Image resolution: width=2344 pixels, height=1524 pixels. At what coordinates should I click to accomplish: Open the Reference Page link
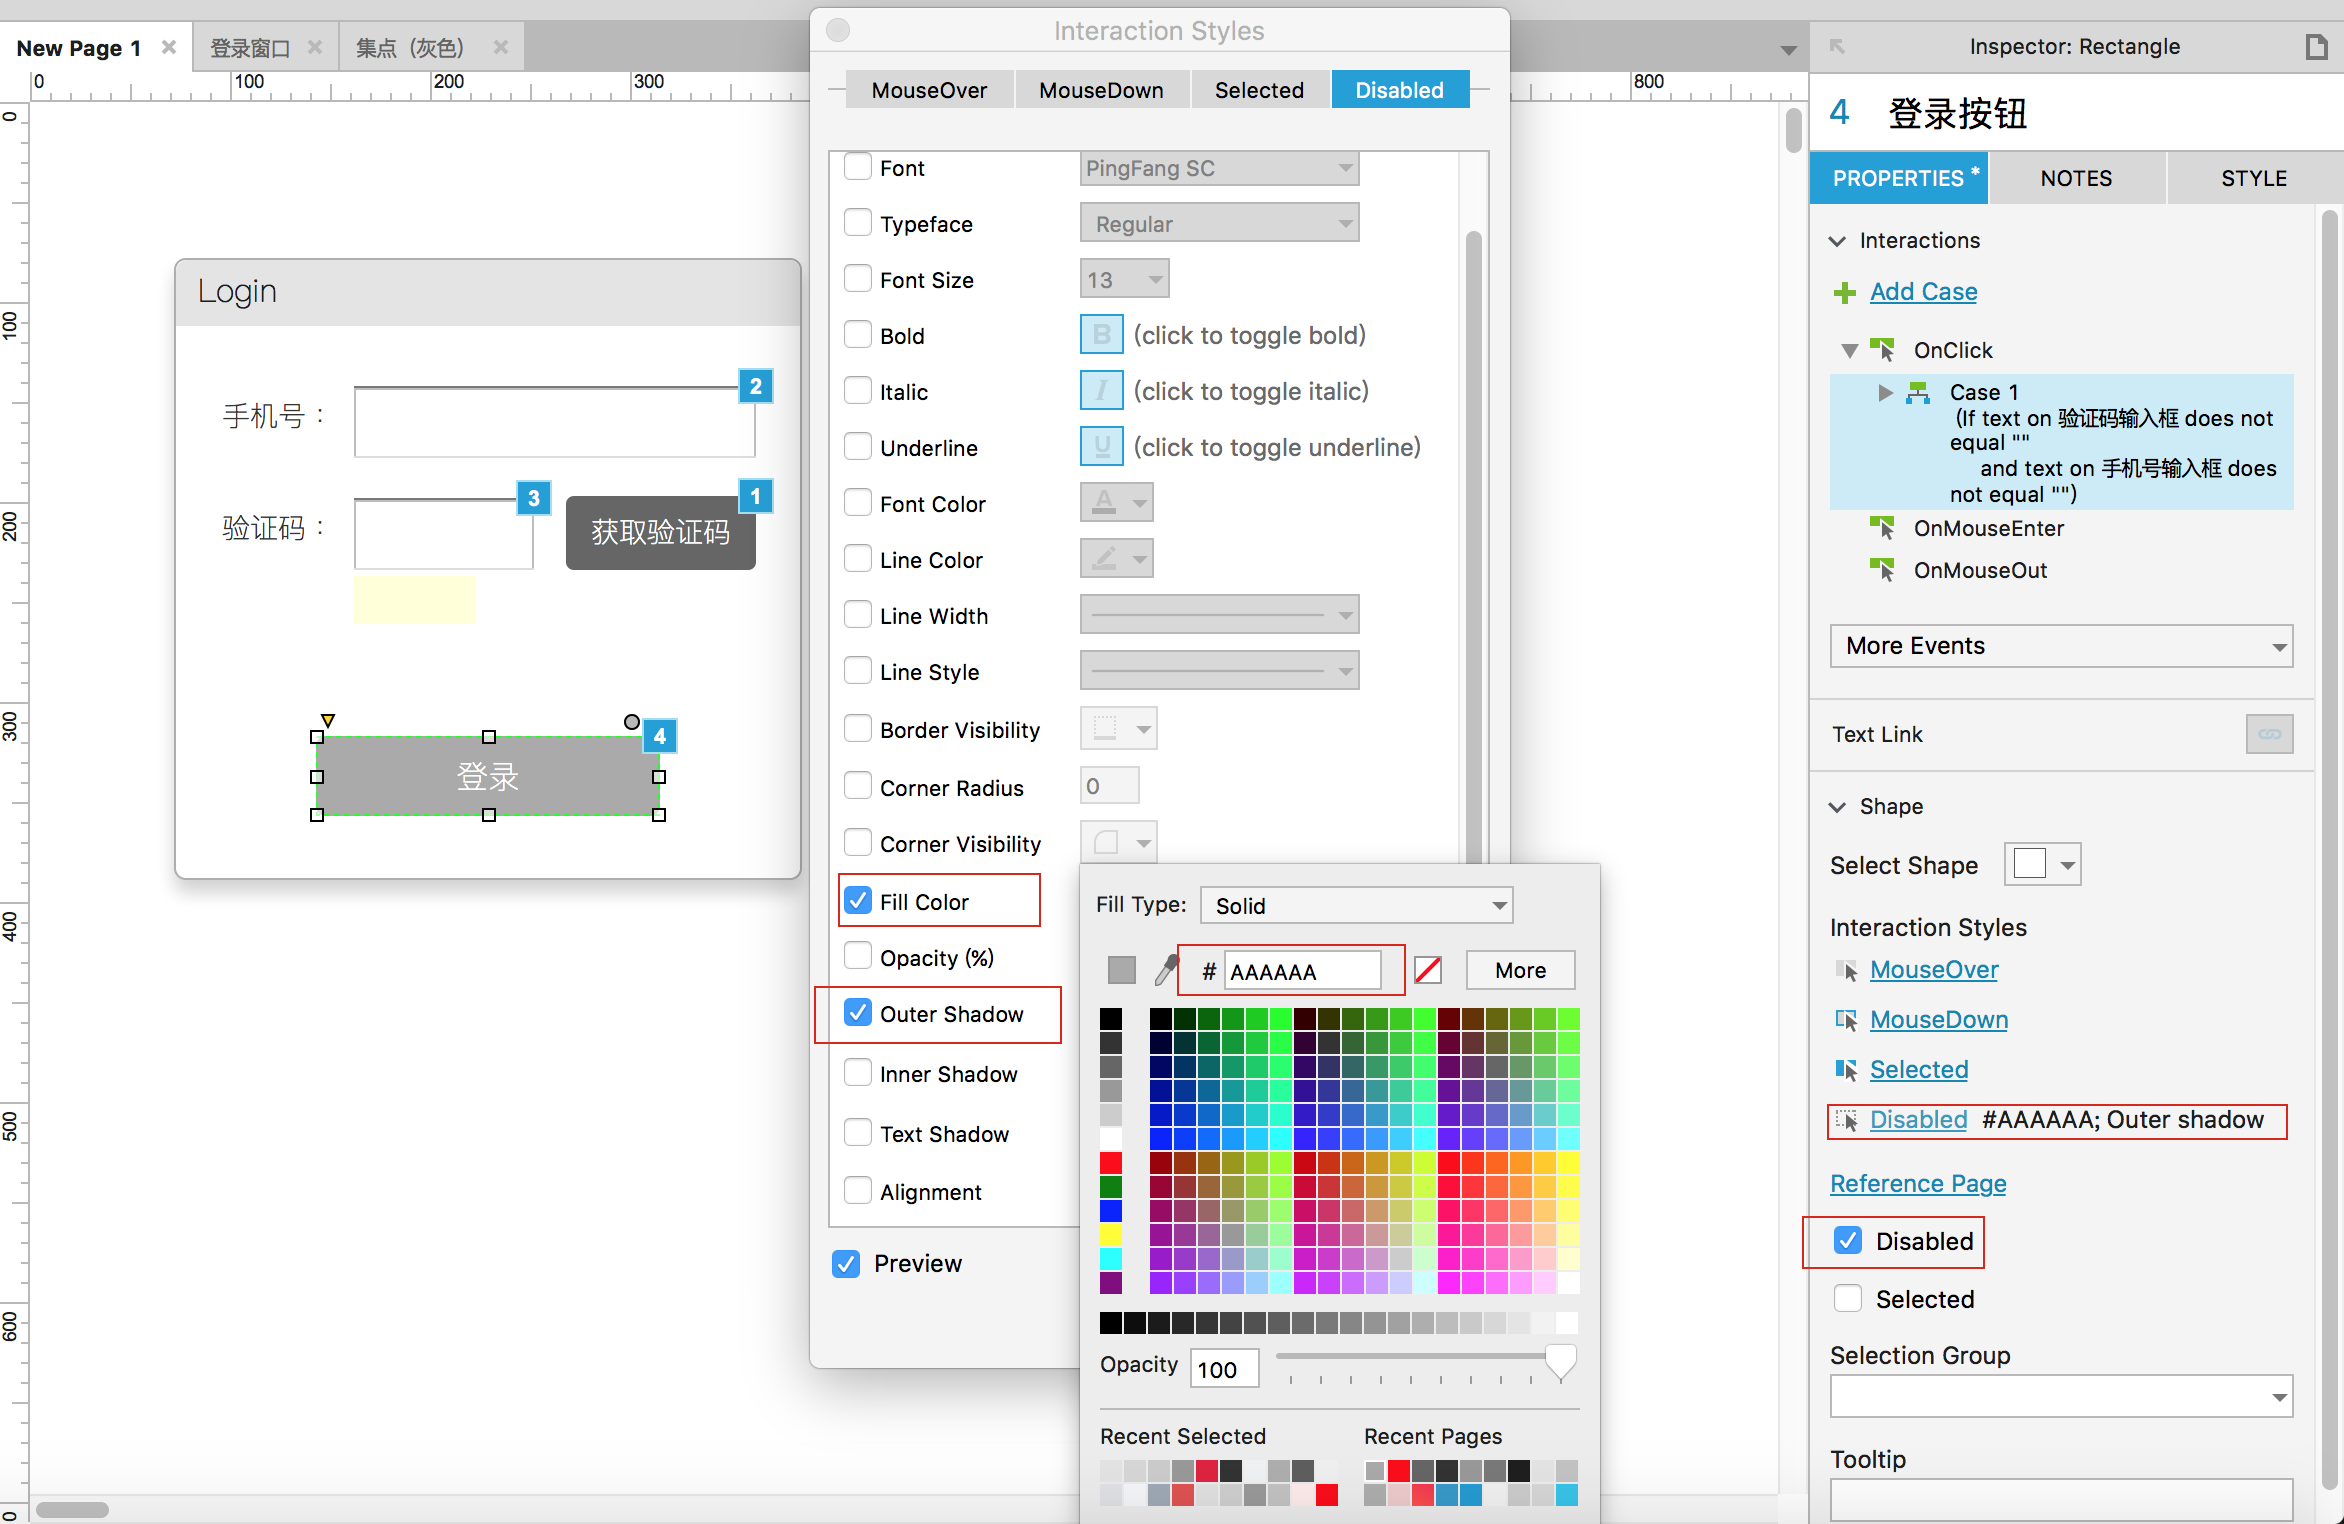(x=1917, y=1183)
